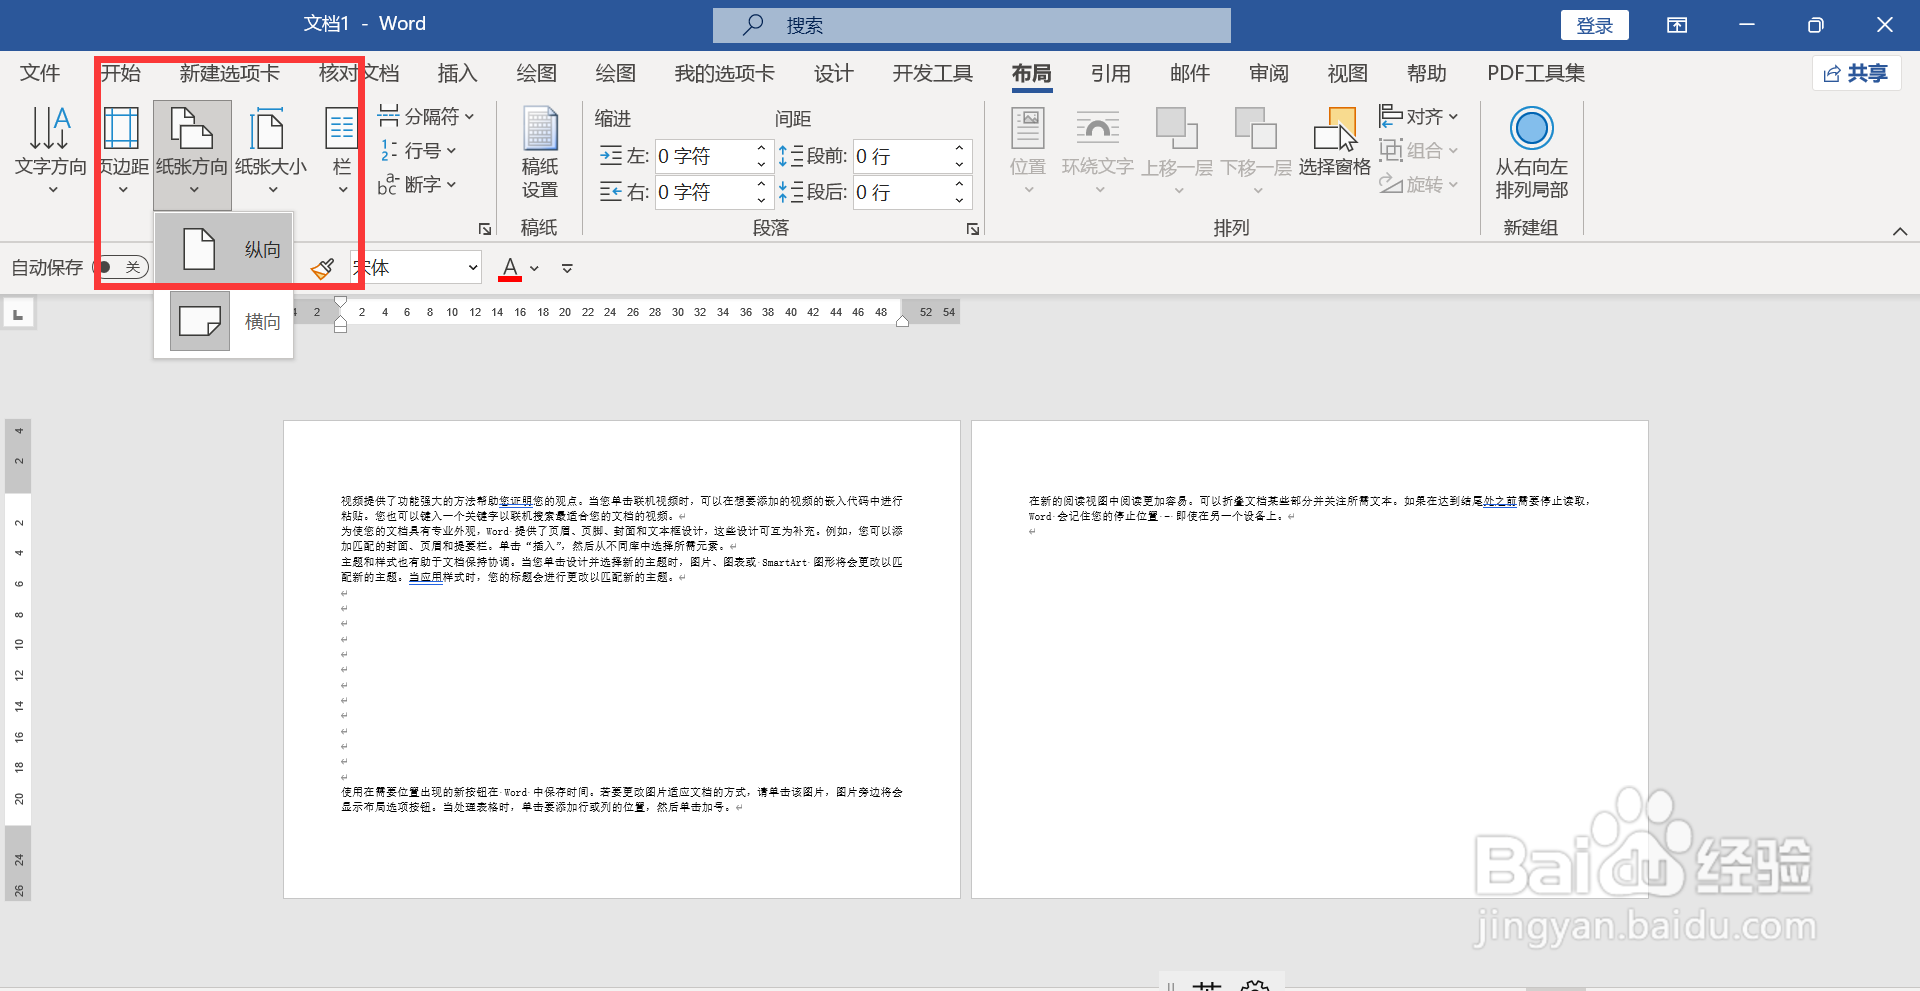Viewport: 1920px width, 991px height.
Task: Click the spacing before (段前) field
Action: (x=900, y=156)
